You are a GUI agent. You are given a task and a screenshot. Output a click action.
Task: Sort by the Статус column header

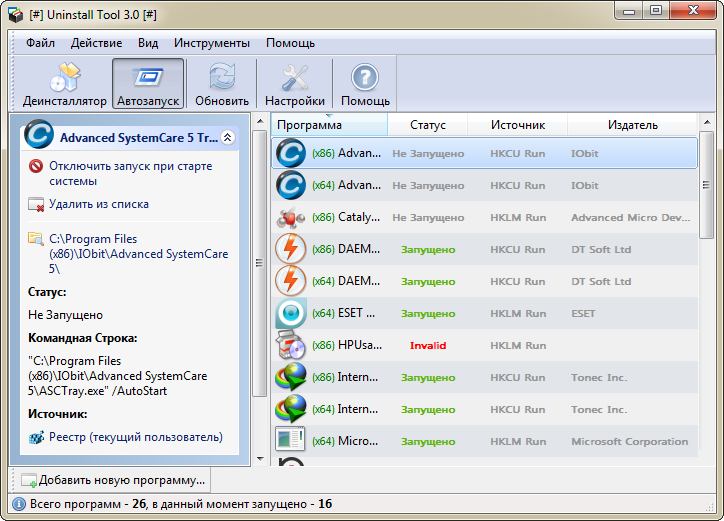point(428,125)
